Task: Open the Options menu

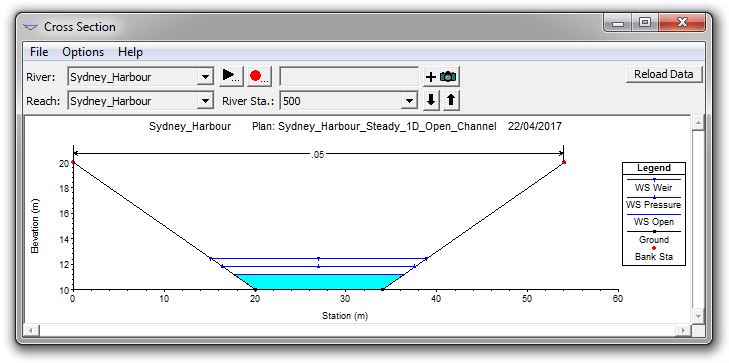Action: tap(83, 52)
